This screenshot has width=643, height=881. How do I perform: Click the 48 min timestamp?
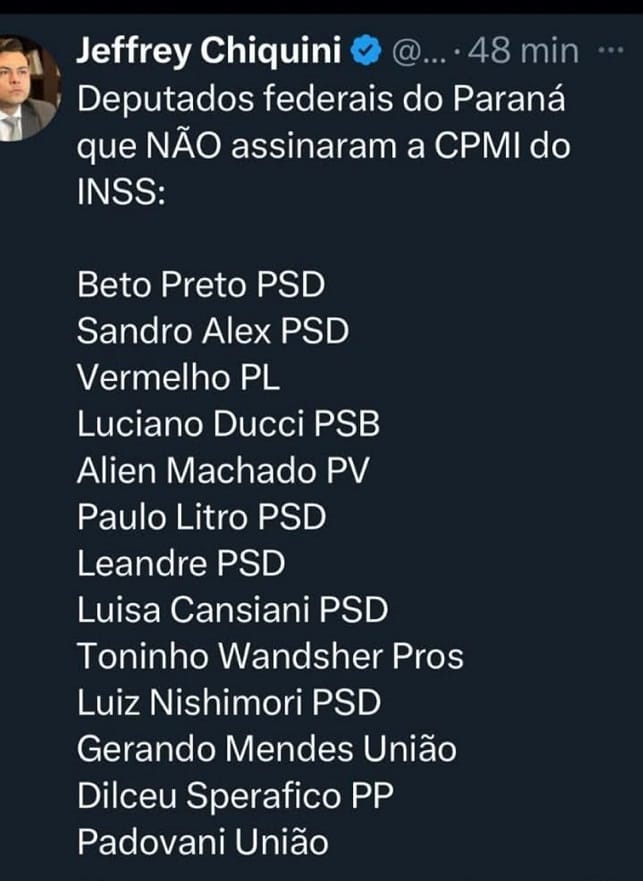click(526, 52)
